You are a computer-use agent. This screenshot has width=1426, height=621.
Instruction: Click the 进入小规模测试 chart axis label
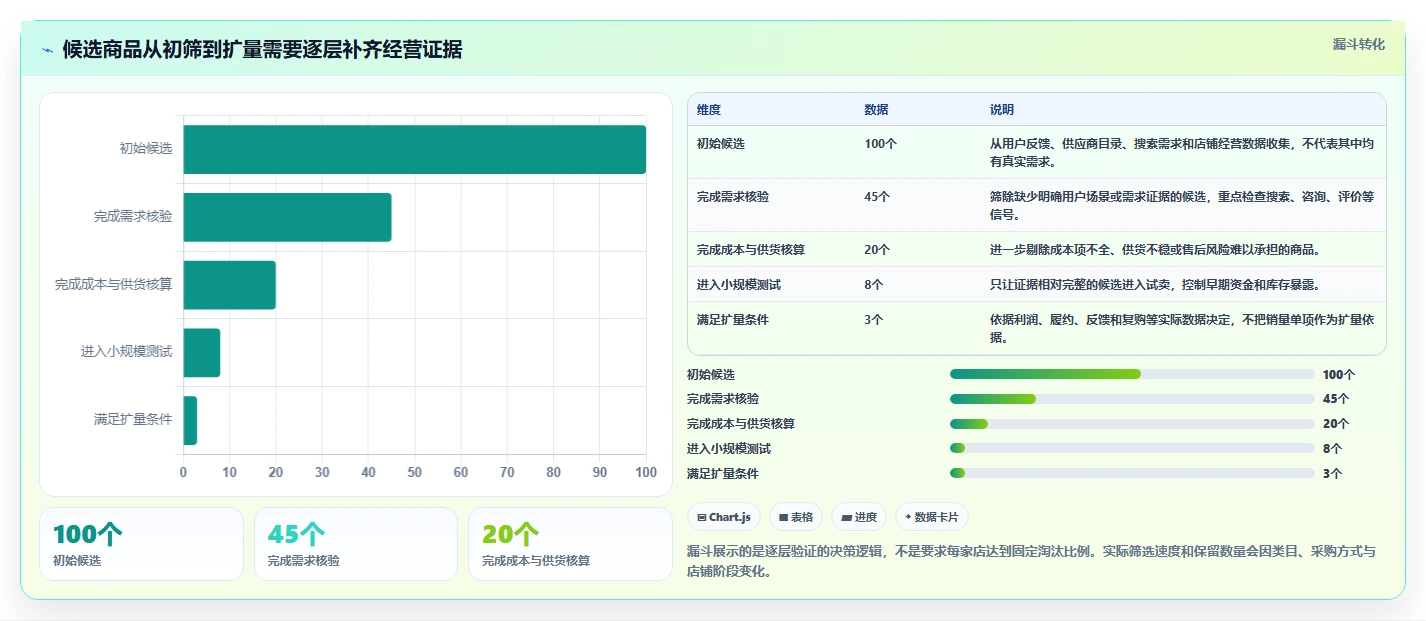(x=127, y=352)
